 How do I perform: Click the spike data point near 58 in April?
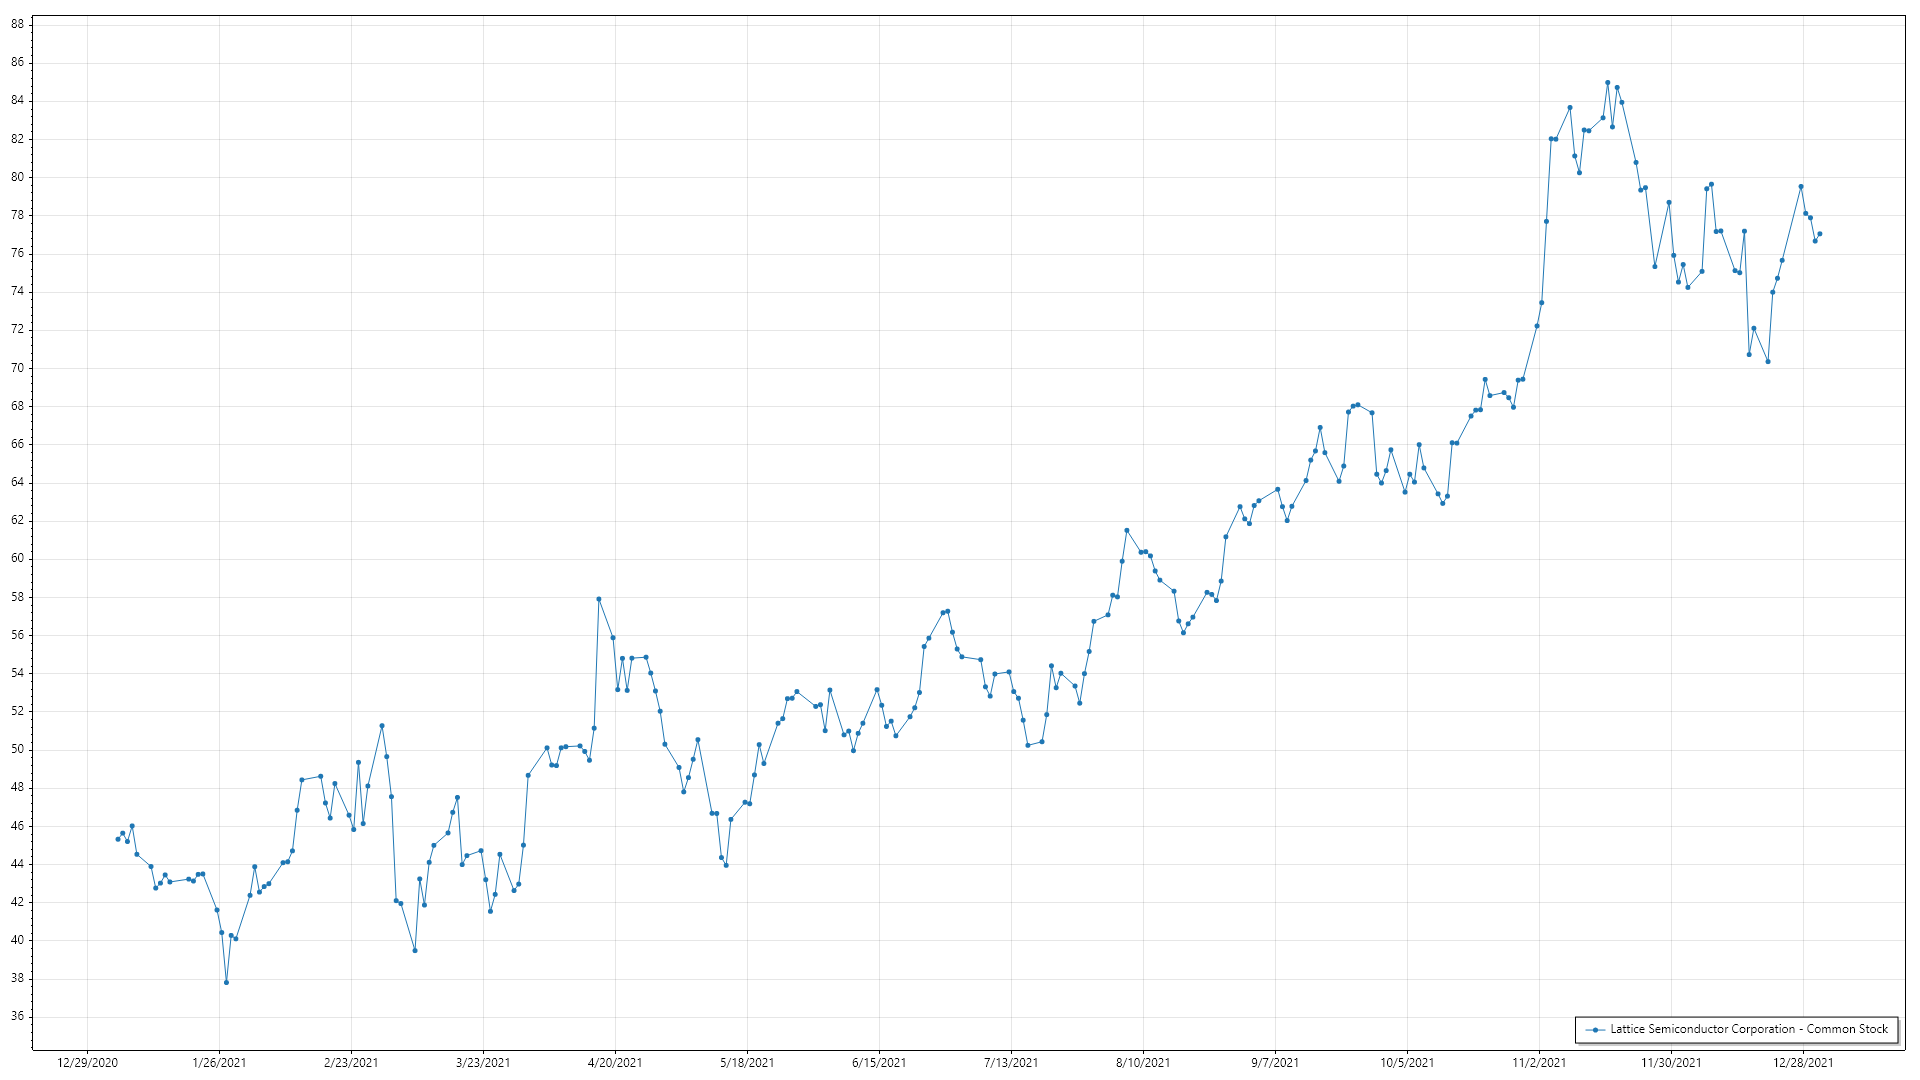pos(598,599)
